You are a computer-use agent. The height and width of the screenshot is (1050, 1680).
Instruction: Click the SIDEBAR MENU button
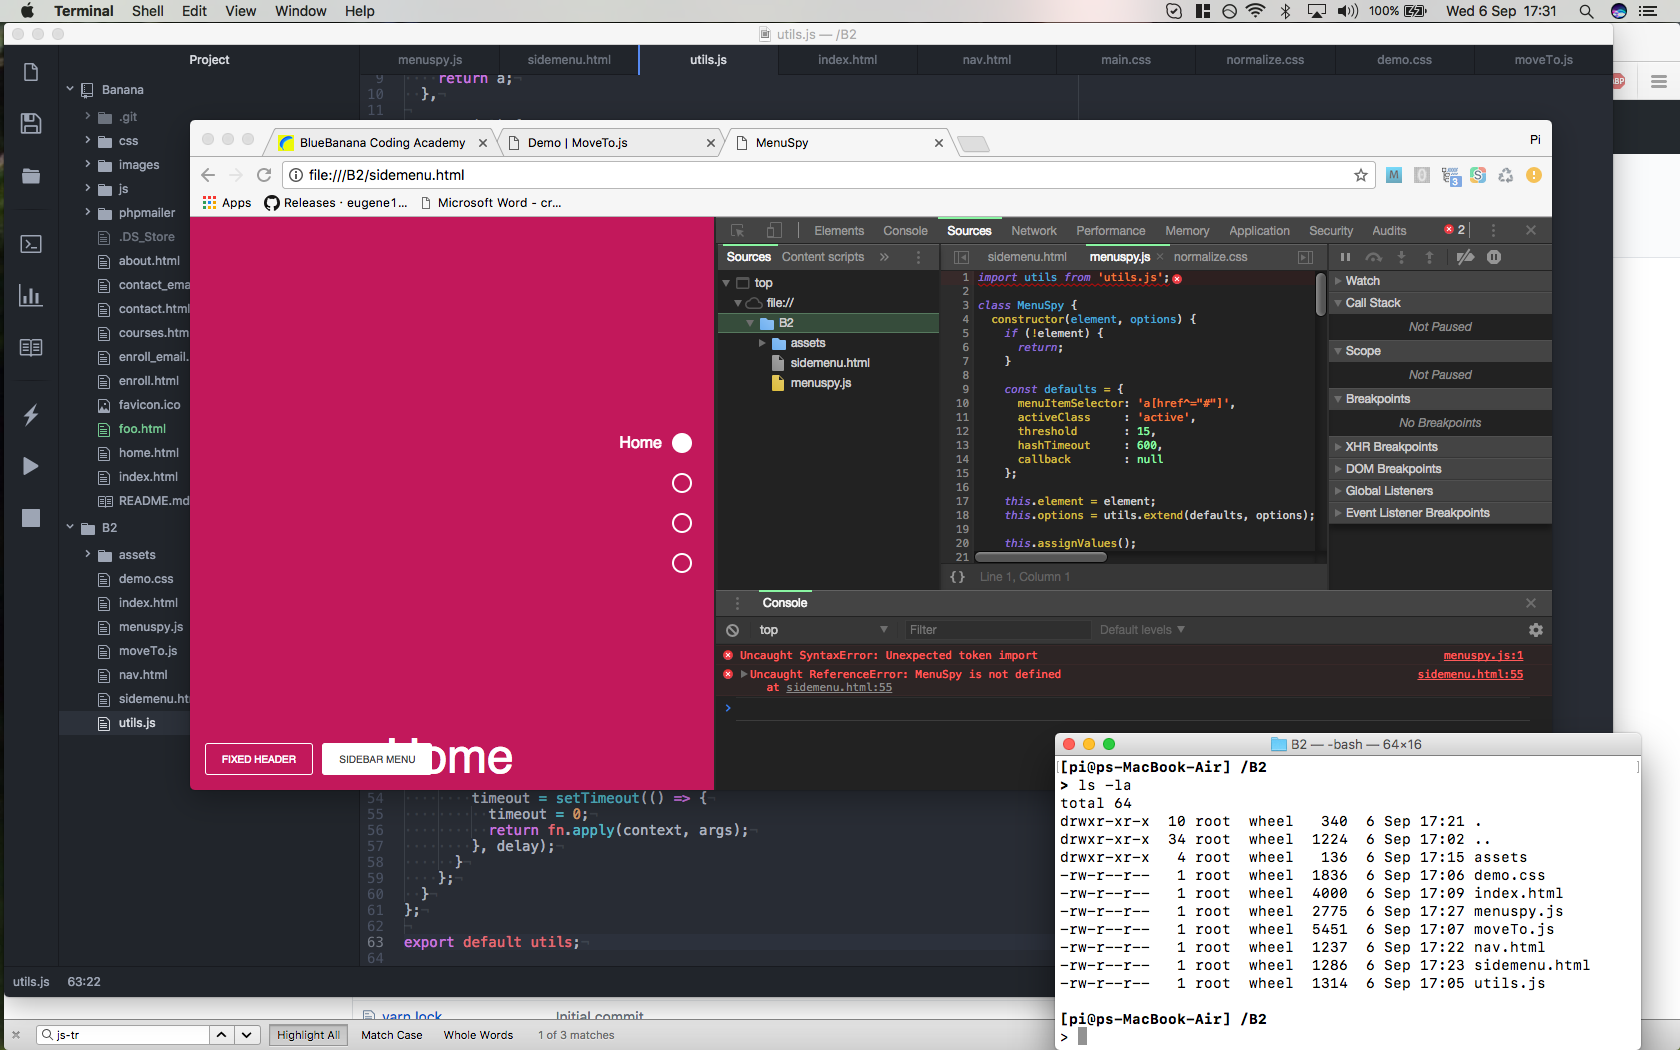(x=377, y=759)
